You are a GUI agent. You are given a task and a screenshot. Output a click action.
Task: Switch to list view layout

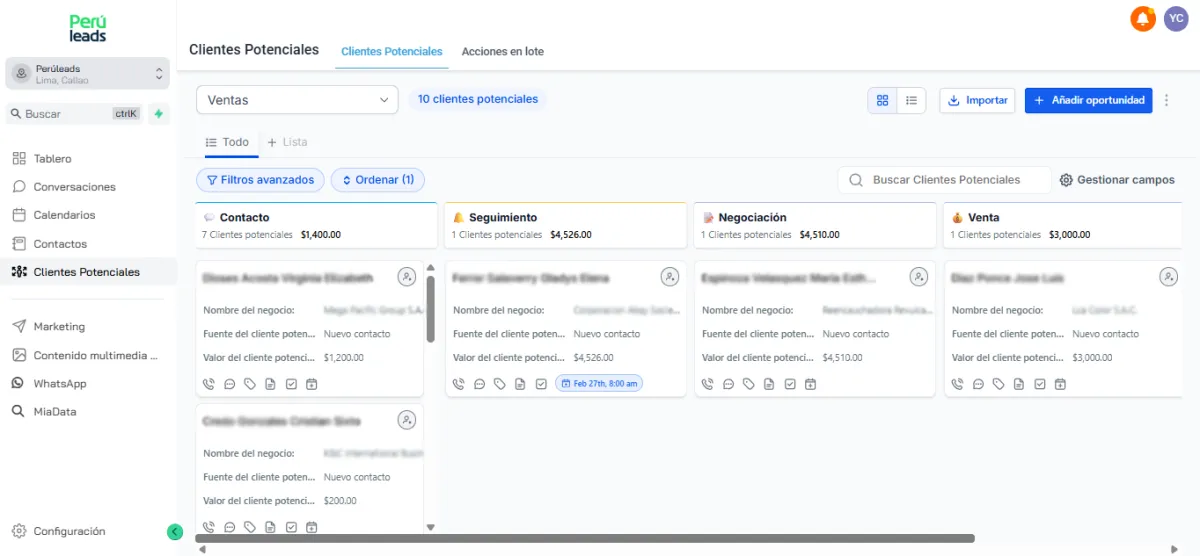click(x=911, y=100)
